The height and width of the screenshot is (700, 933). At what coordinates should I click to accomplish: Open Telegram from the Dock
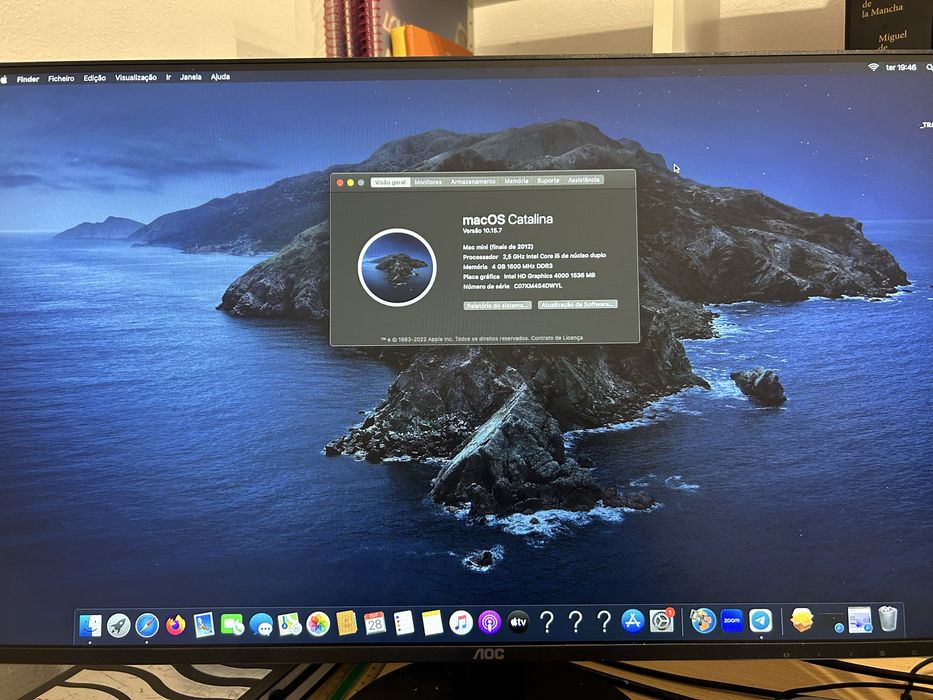[760, 620]
